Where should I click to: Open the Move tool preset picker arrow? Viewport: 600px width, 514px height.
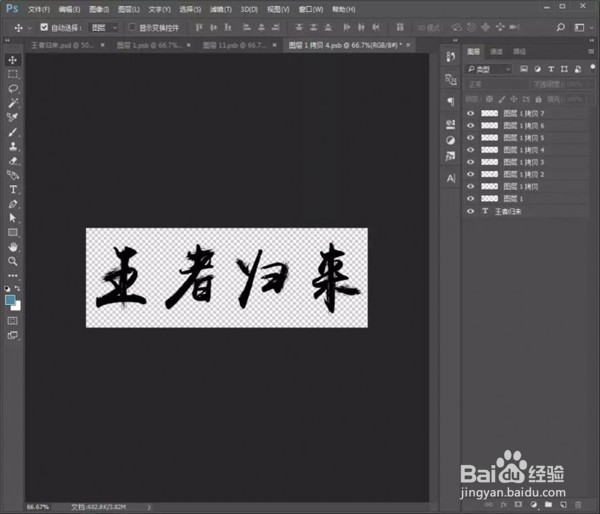[29, 28]
